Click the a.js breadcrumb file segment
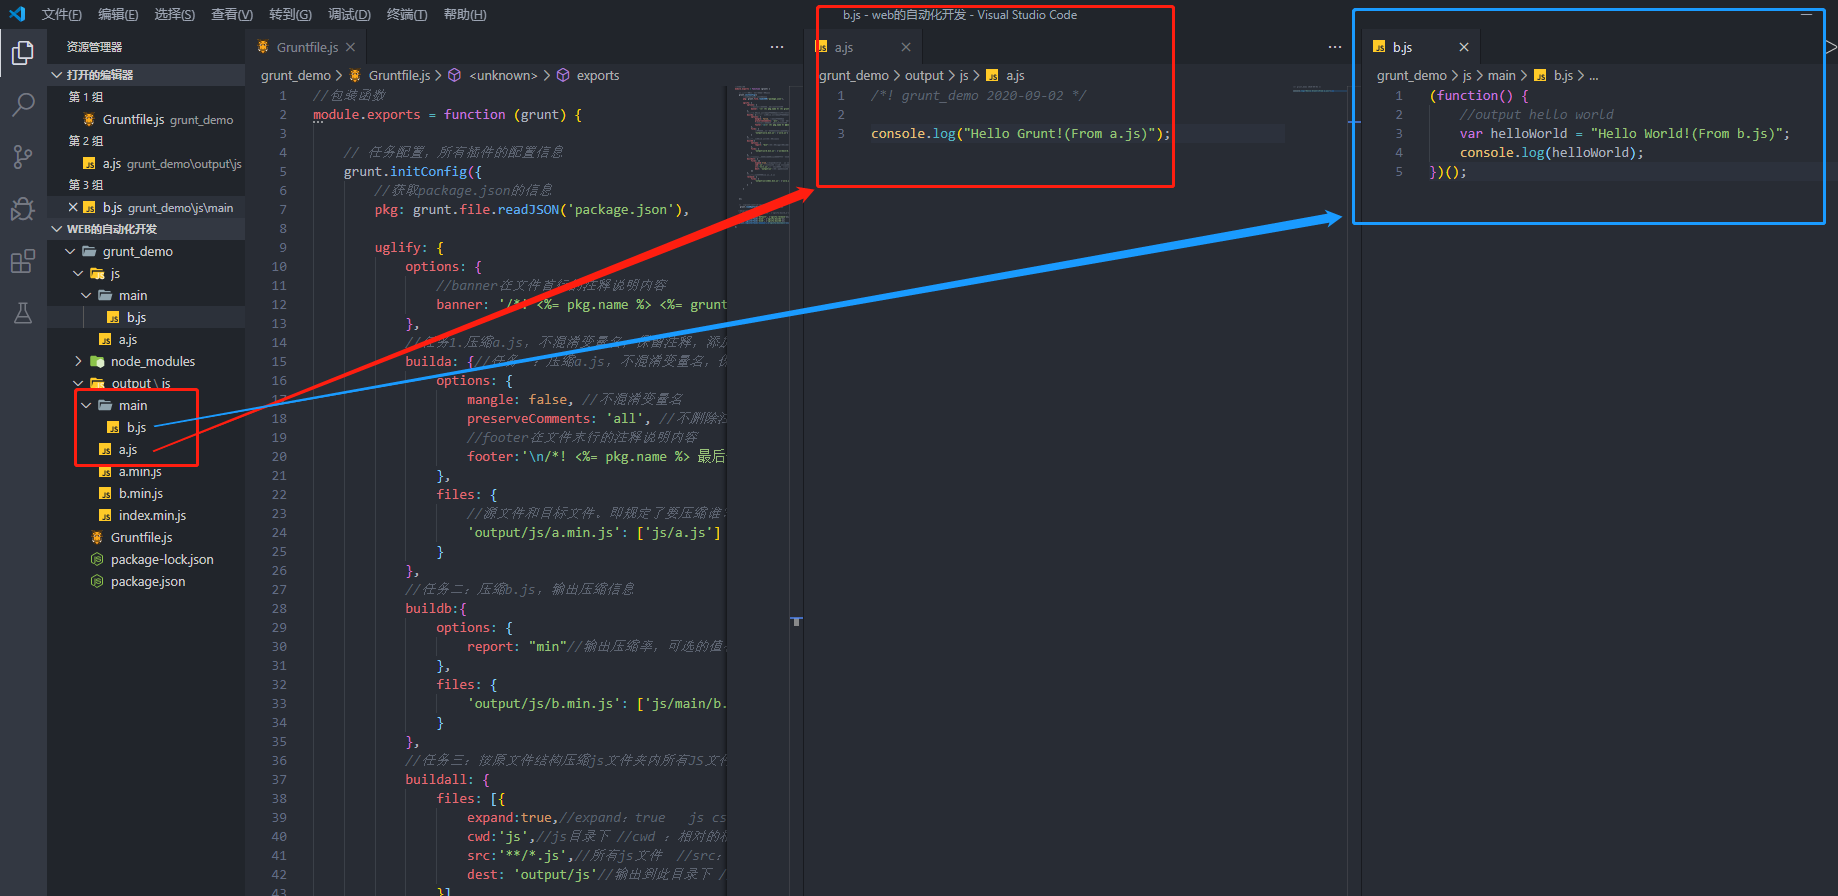This screenshot has height=896, width=1838. point(1015,75)
